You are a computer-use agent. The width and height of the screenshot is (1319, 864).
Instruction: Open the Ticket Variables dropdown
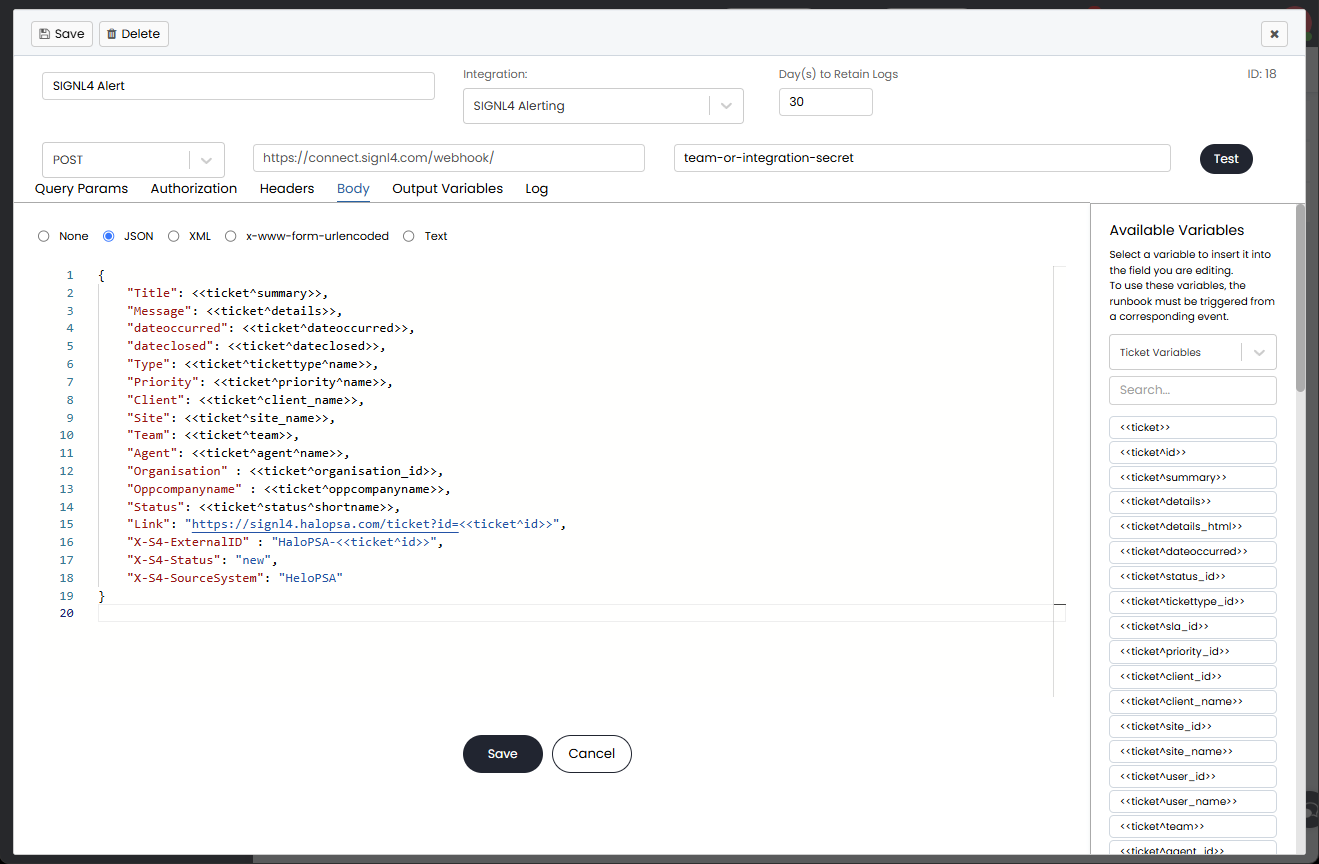(x=1193, y=352)
